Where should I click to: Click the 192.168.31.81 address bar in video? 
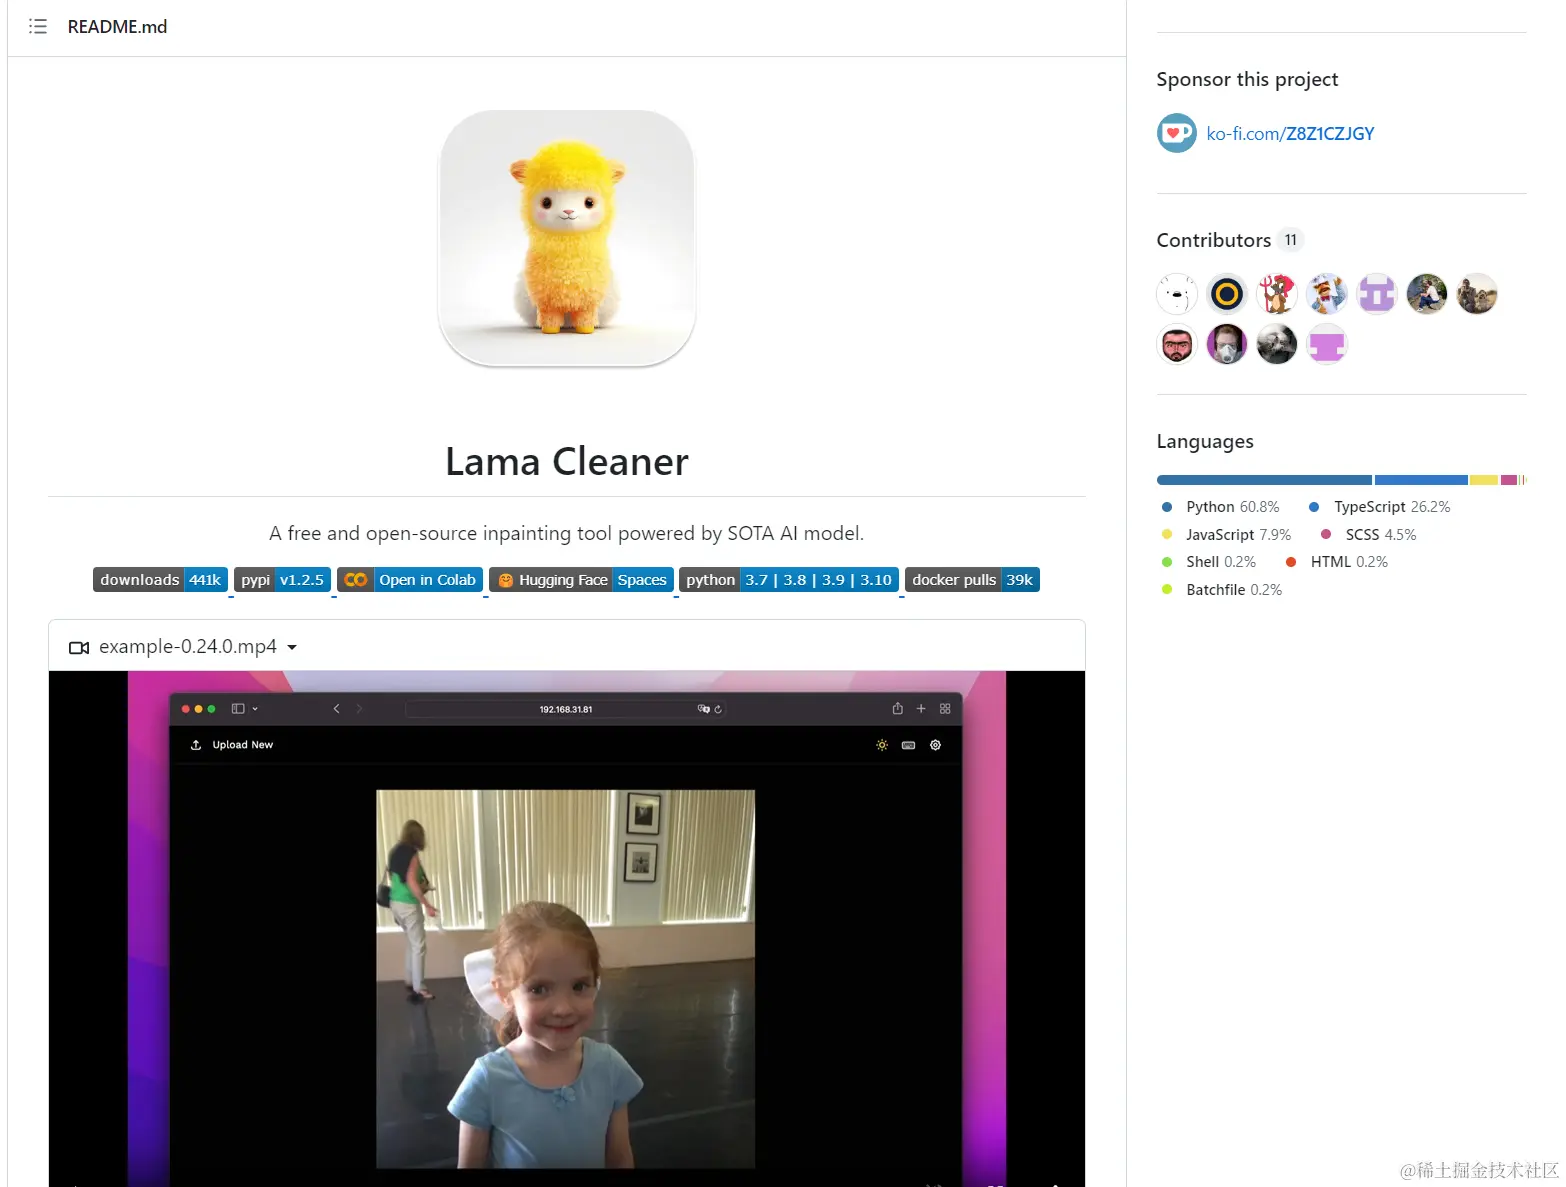[x=566, y=709]
